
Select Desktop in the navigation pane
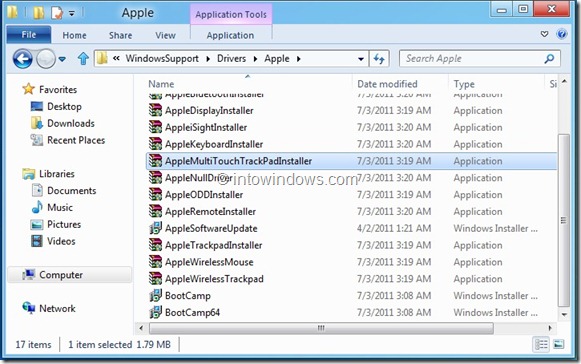pos(64,106)
